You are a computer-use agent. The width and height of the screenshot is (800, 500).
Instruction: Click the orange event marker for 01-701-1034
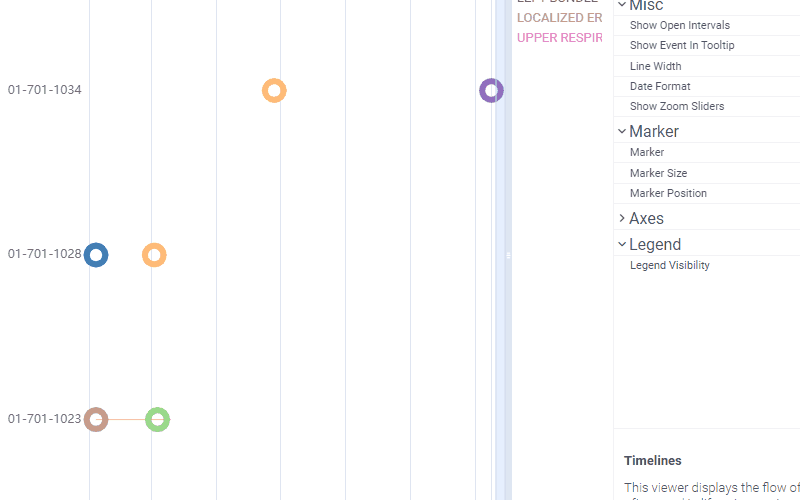tap(274, 91)
